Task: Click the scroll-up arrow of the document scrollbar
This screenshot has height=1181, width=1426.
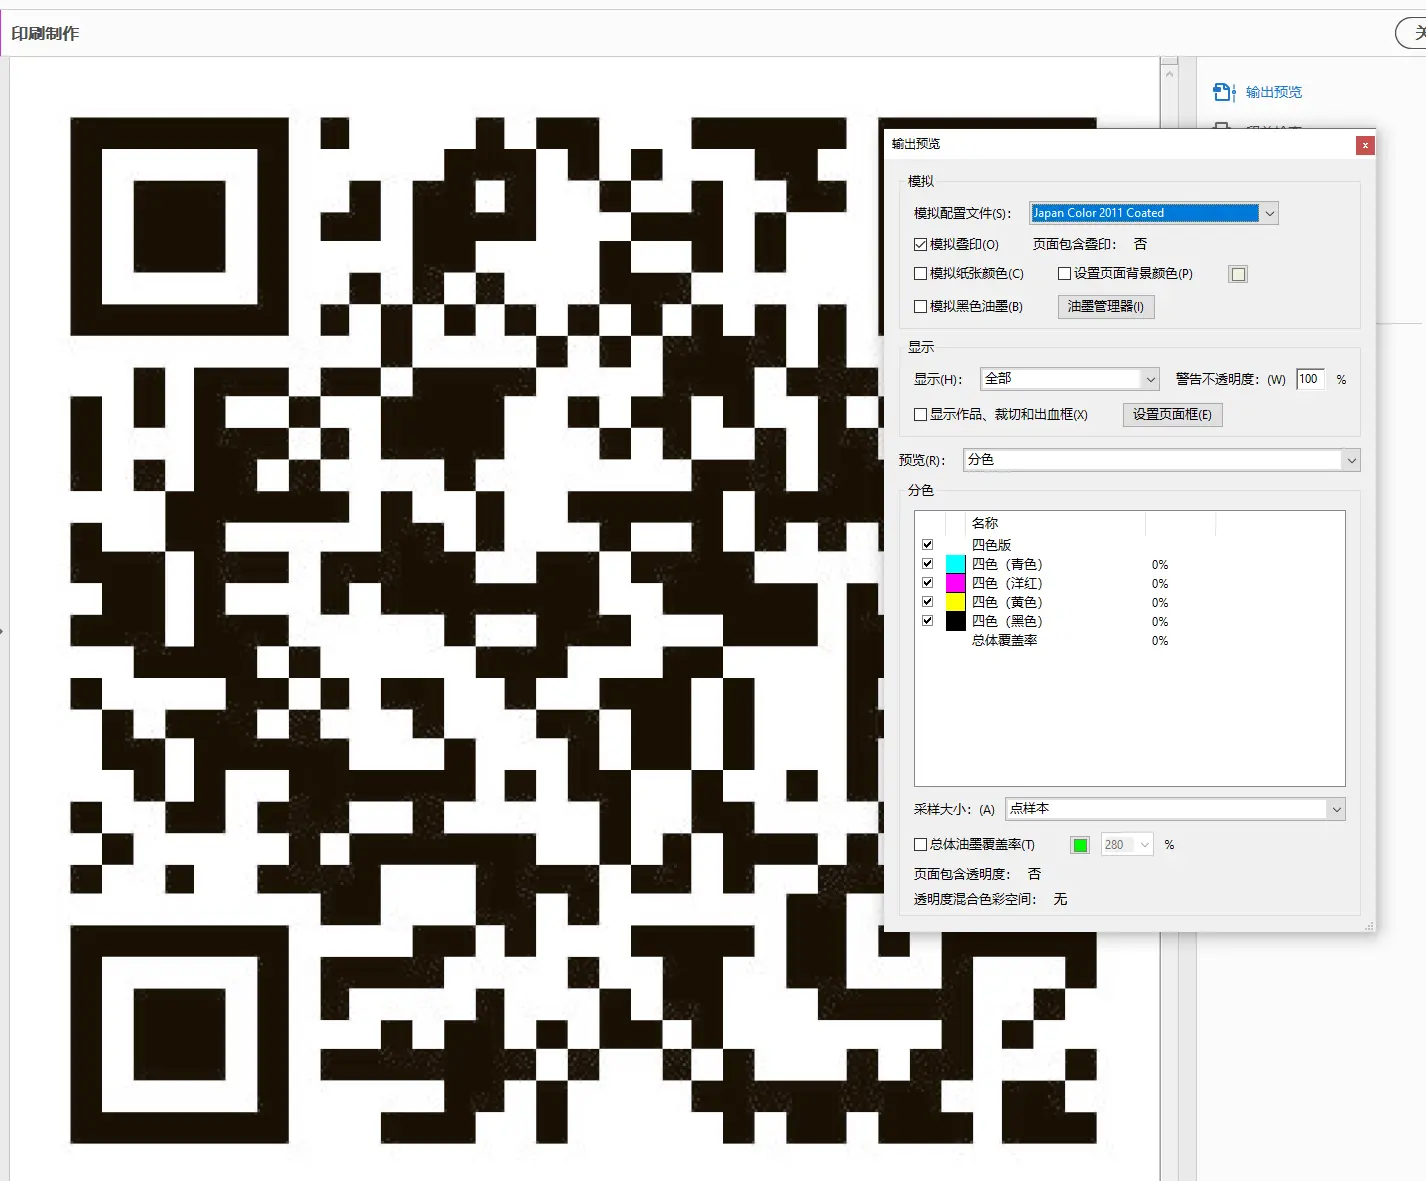Action: pos(1169,73)
